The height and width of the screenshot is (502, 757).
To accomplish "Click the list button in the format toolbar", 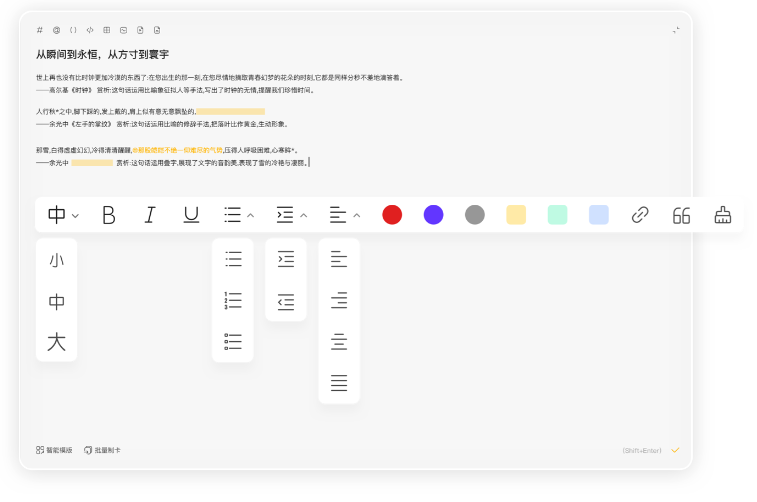I will pos(233,215).
